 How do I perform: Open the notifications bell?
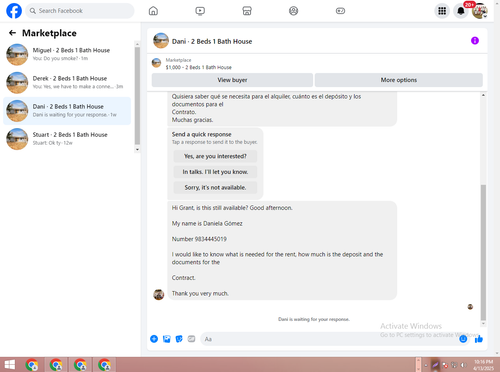pos(461,11)
